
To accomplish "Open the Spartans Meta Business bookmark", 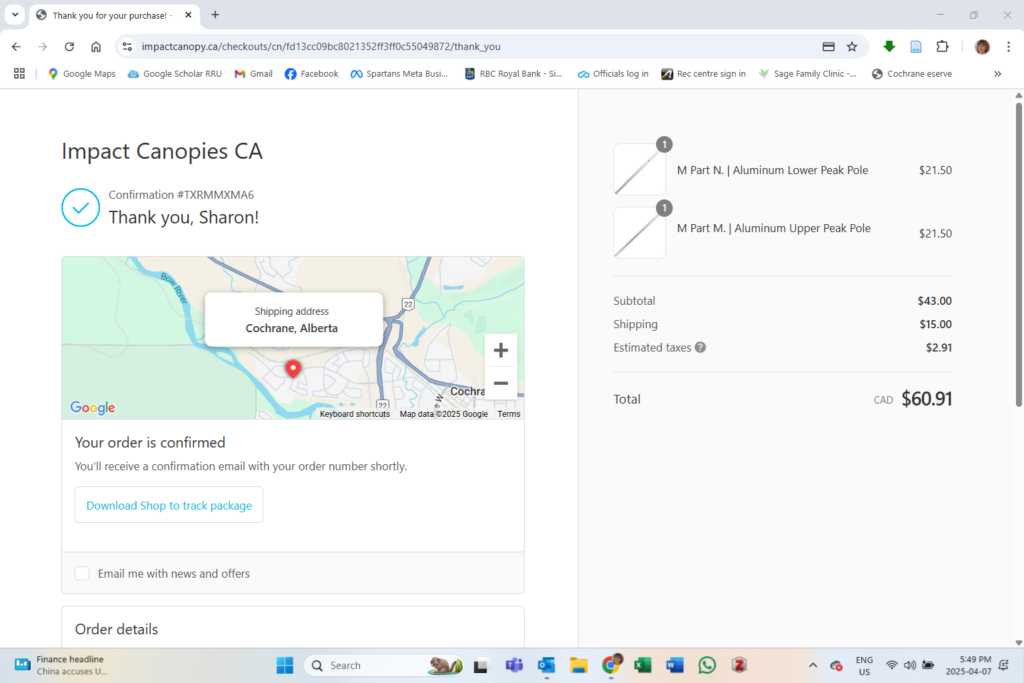I will click(399, 74).
